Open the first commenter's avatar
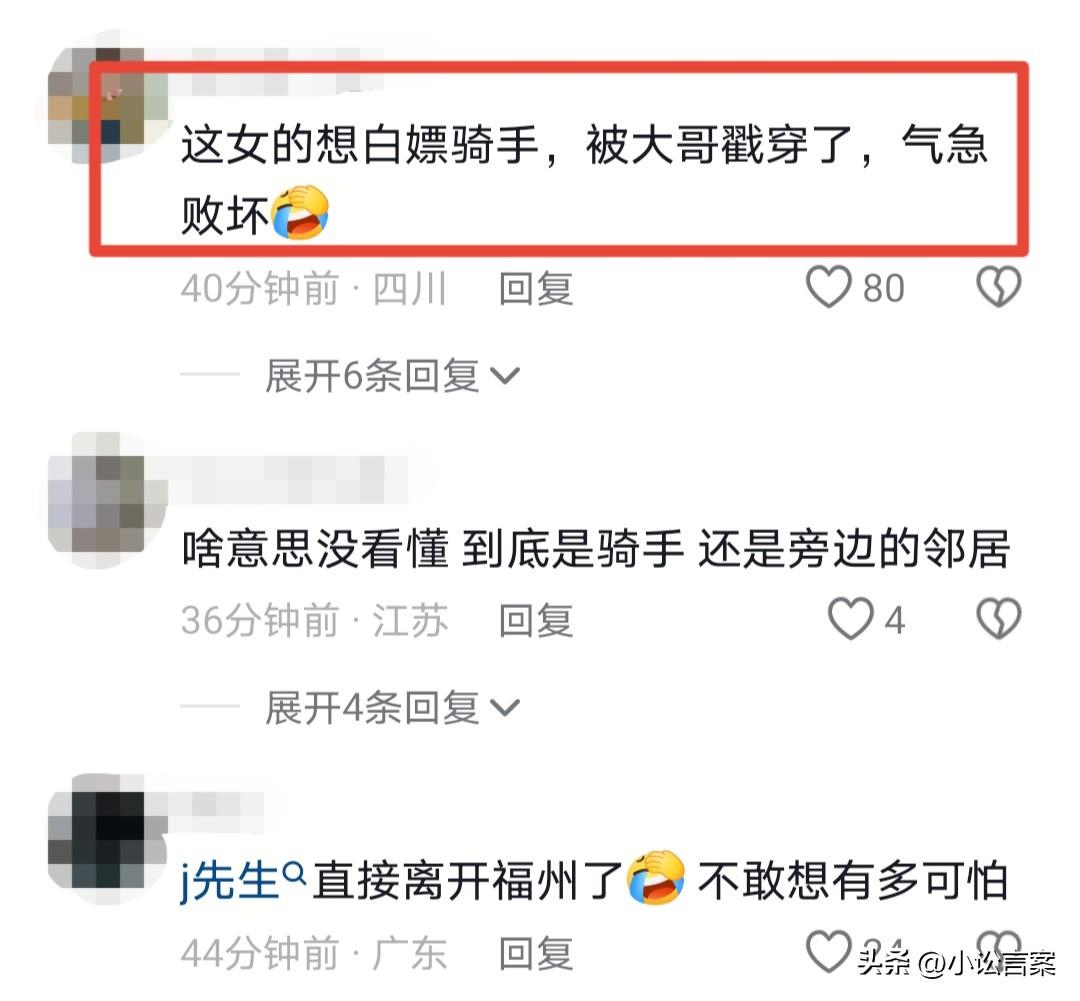 pos(107,96)
